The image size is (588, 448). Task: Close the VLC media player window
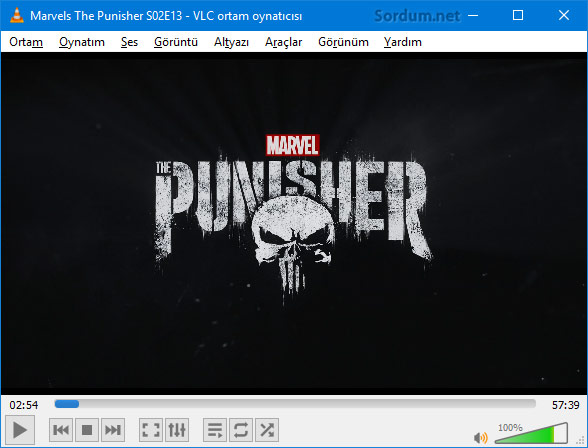[x=564, y=15]
